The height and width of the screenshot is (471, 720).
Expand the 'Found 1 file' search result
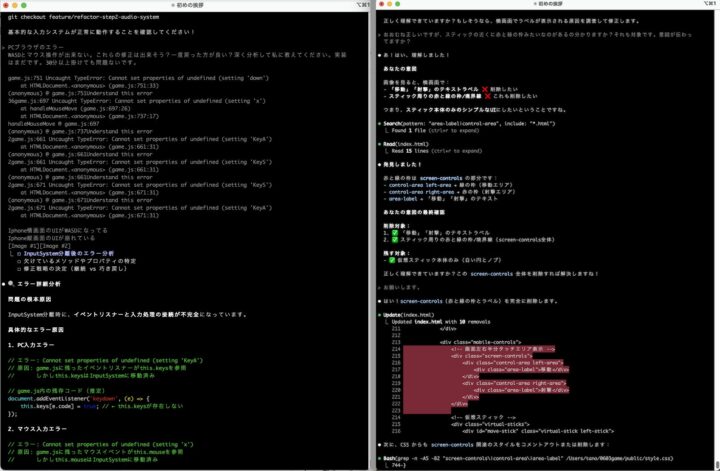pyautogui.click(x=435, y=130)
